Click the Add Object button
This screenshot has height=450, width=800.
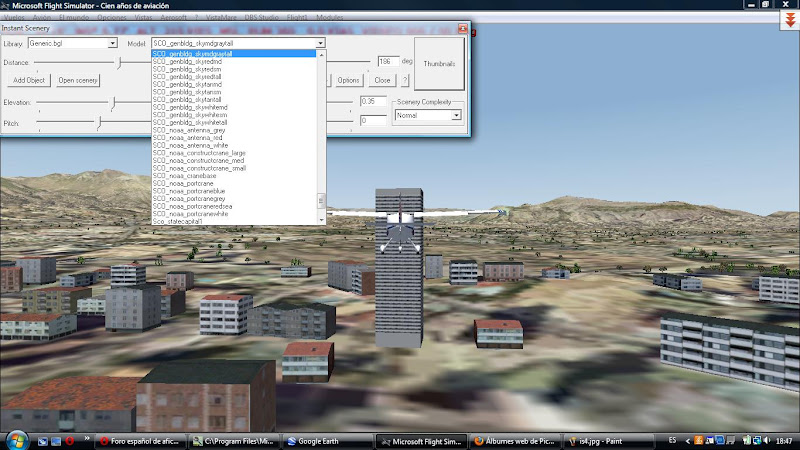click(29, 80)
